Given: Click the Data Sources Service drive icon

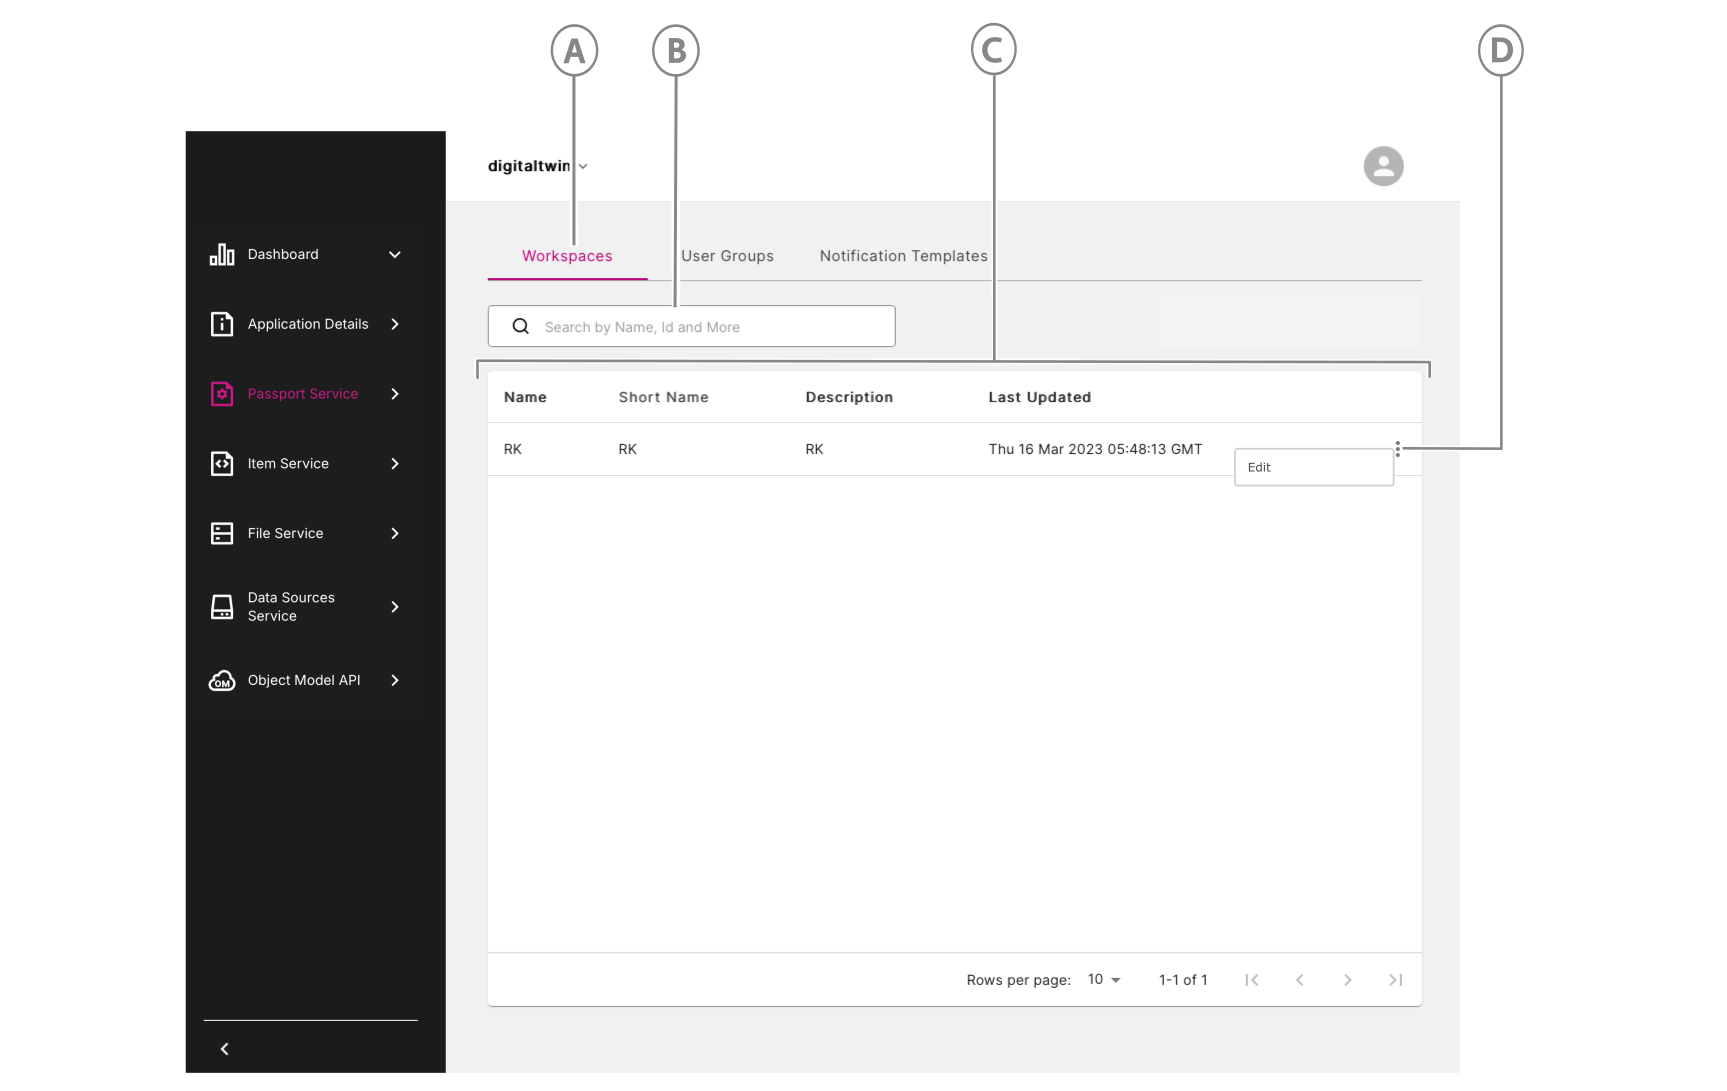Looking at the screenshot, I should point(222,607).
